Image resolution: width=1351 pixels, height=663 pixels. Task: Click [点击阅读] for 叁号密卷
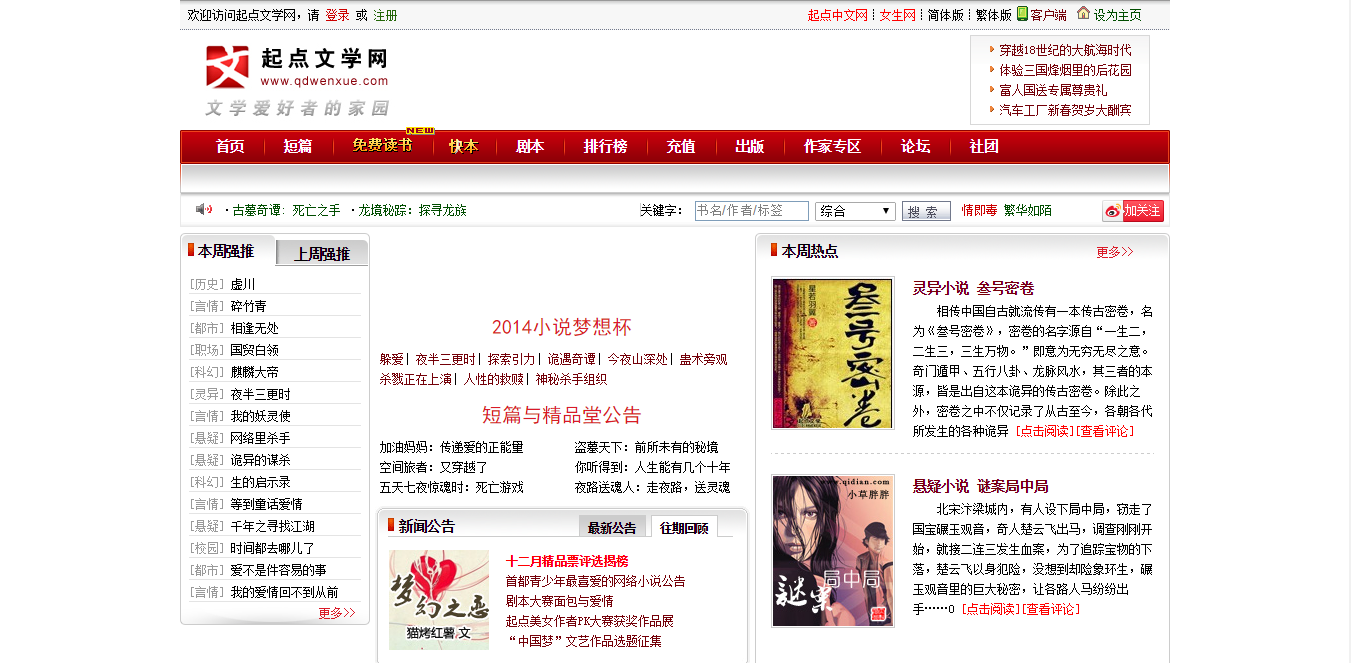pos(1045,431)
